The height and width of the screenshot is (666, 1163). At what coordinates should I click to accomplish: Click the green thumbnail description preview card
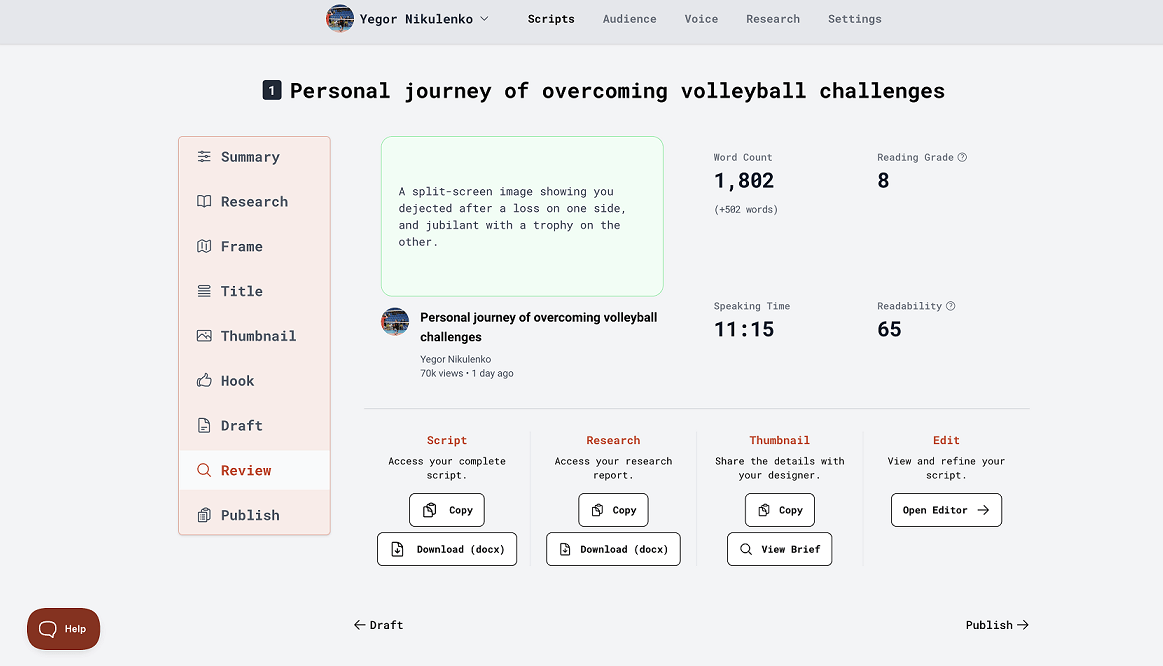[522, 216]
